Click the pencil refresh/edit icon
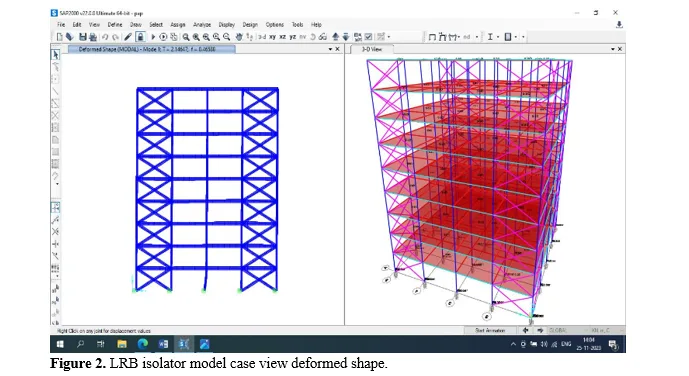The width and height of the screenshot is (689, 376). (x=128, y=37)
